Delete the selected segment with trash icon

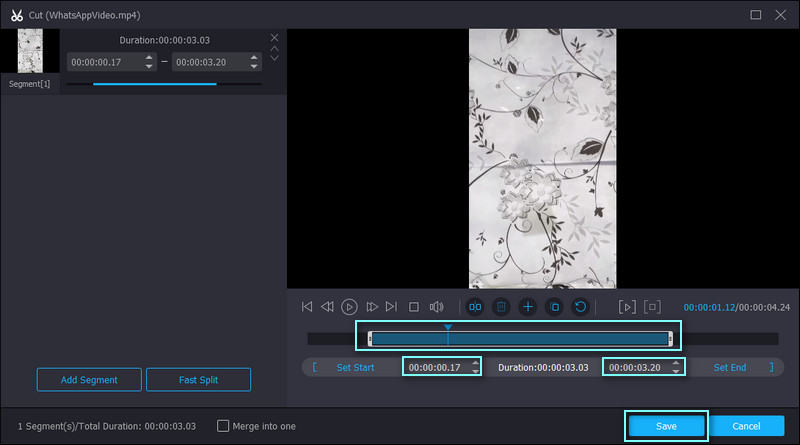501,307
